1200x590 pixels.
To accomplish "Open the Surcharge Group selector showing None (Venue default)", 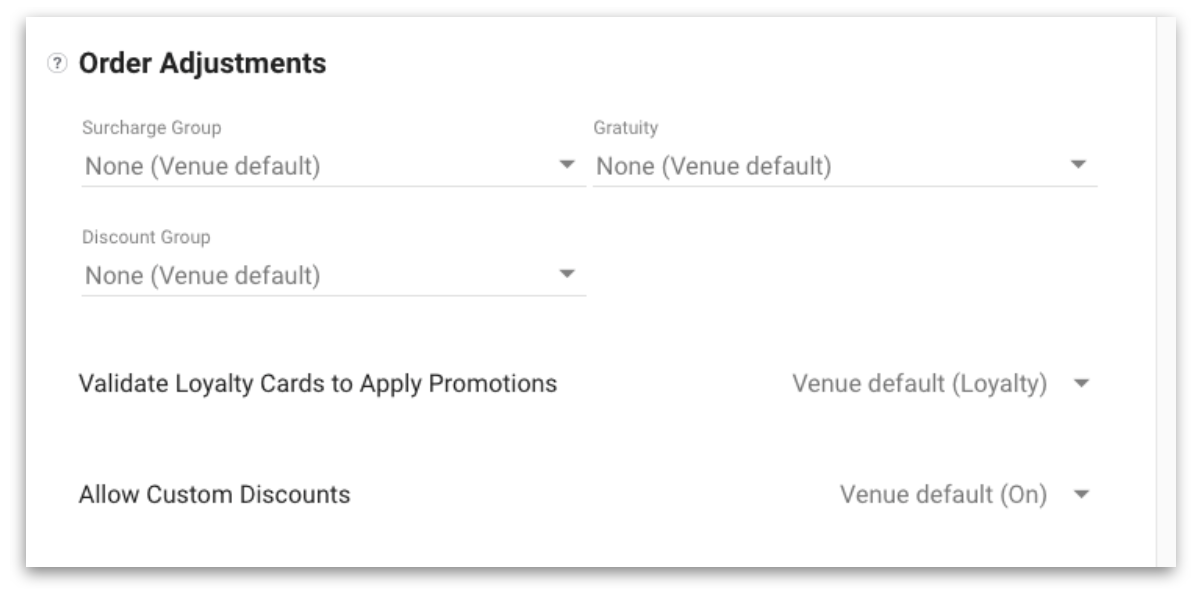I will (x=333, y=166).
